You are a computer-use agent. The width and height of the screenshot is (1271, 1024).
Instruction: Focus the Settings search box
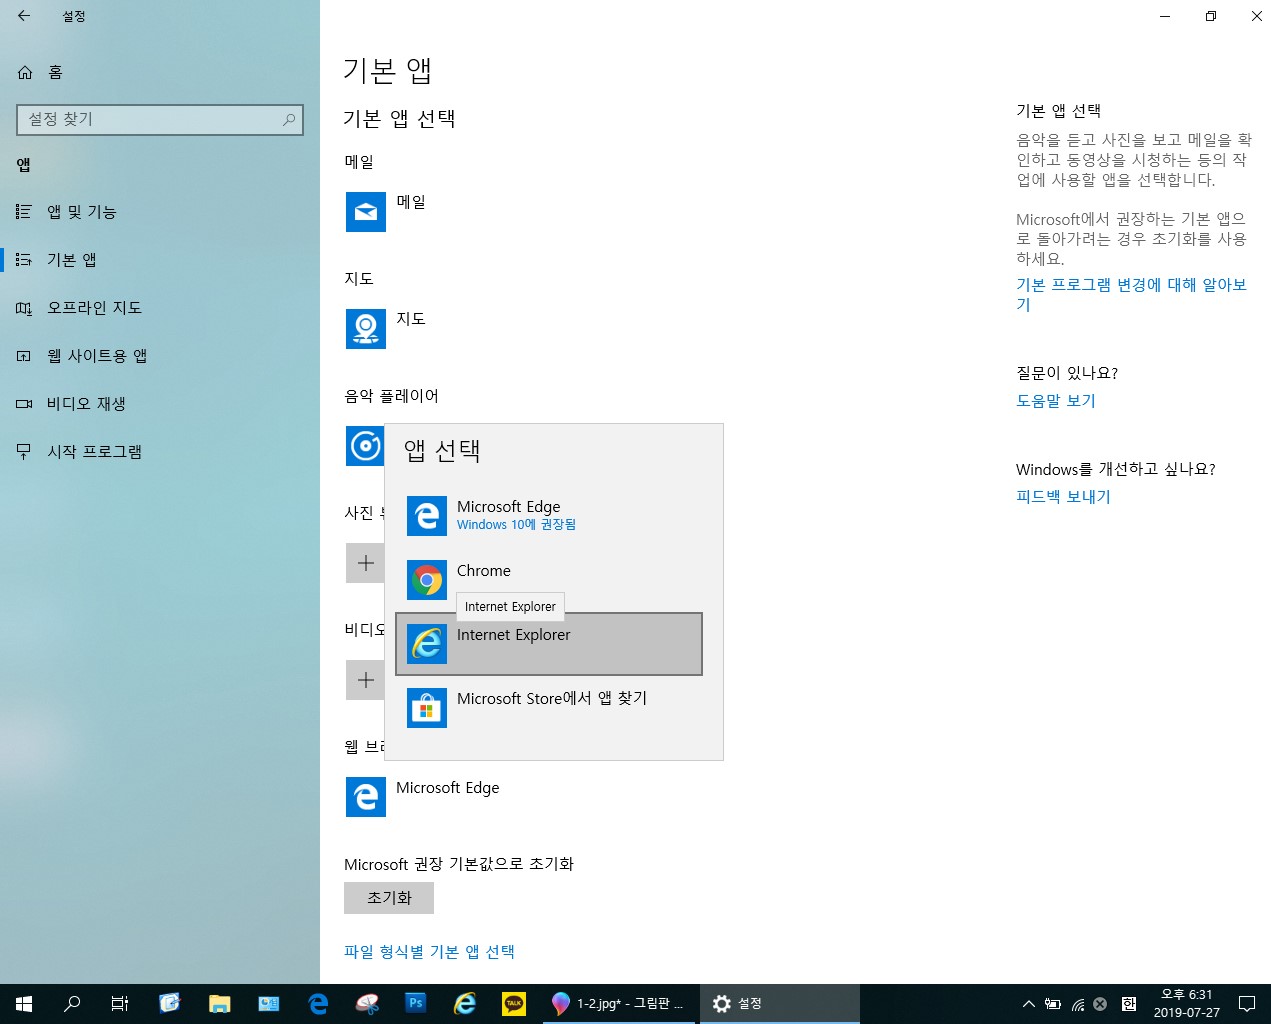[x=160, y=119]
